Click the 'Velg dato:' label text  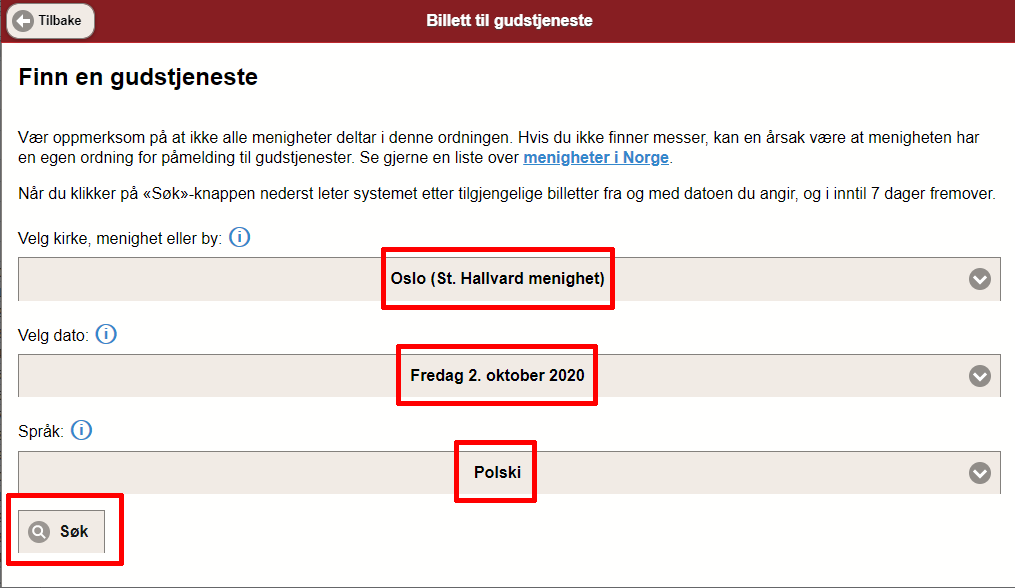point(53,336)
